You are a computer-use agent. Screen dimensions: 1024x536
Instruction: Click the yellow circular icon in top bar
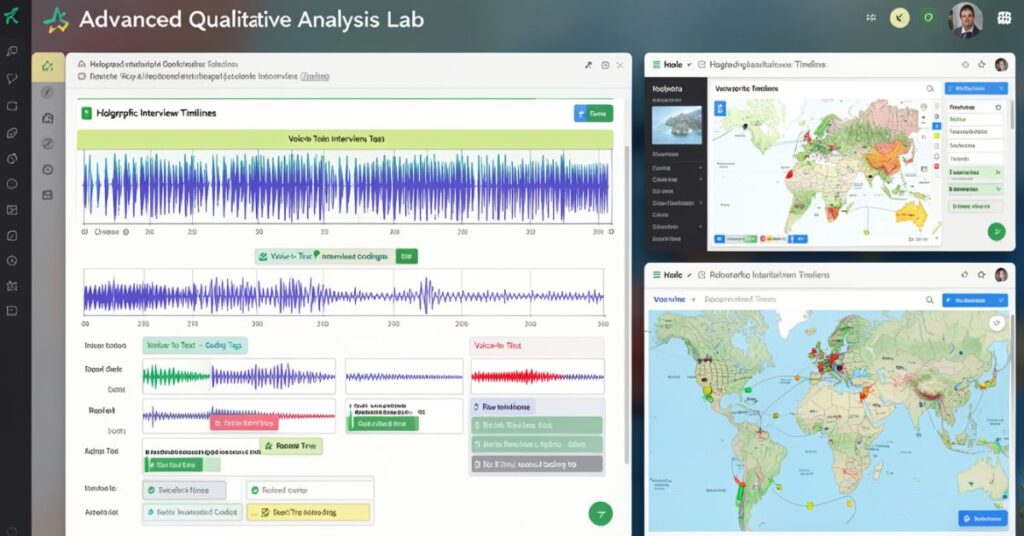point(900,18)
